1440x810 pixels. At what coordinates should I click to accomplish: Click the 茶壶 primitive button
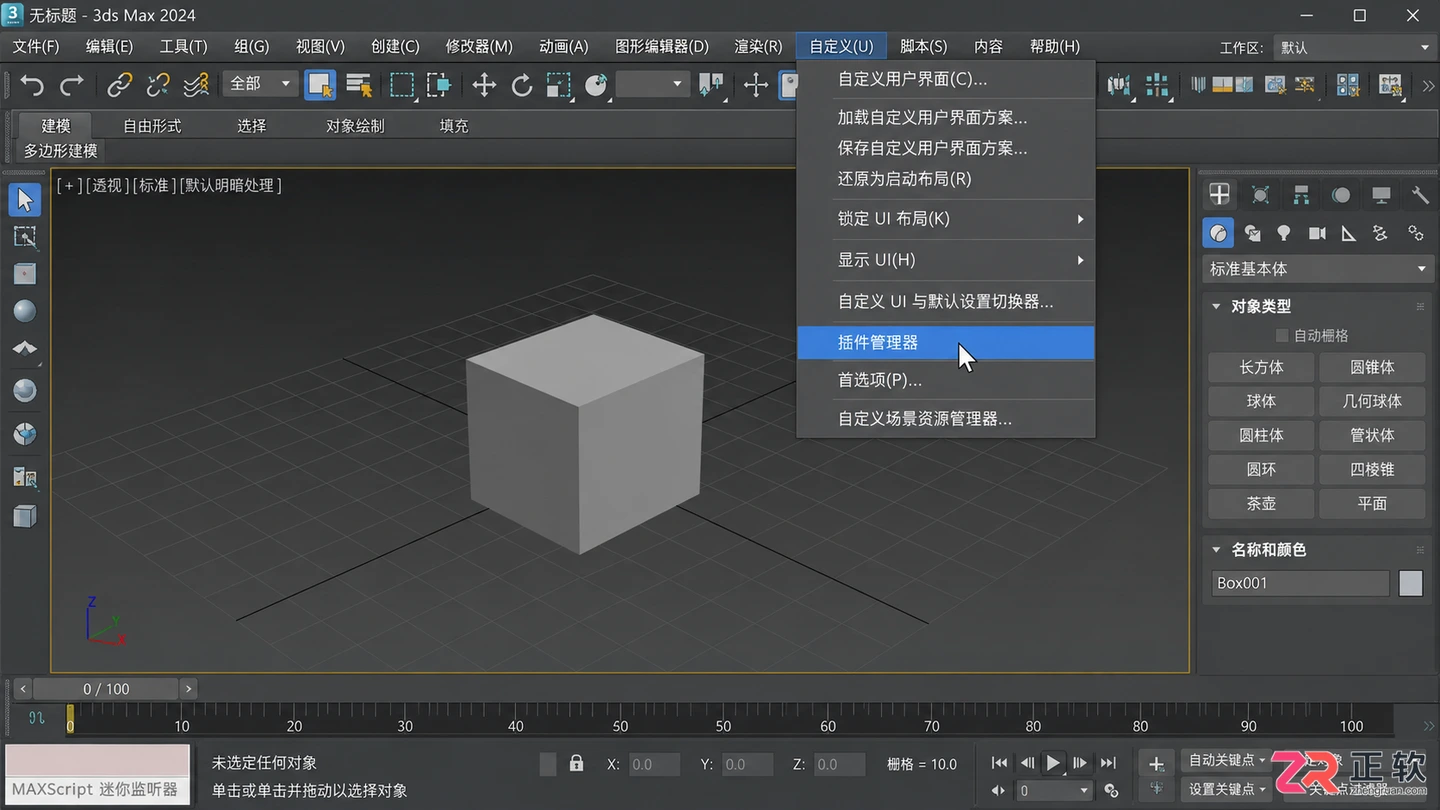(1261, 504)
